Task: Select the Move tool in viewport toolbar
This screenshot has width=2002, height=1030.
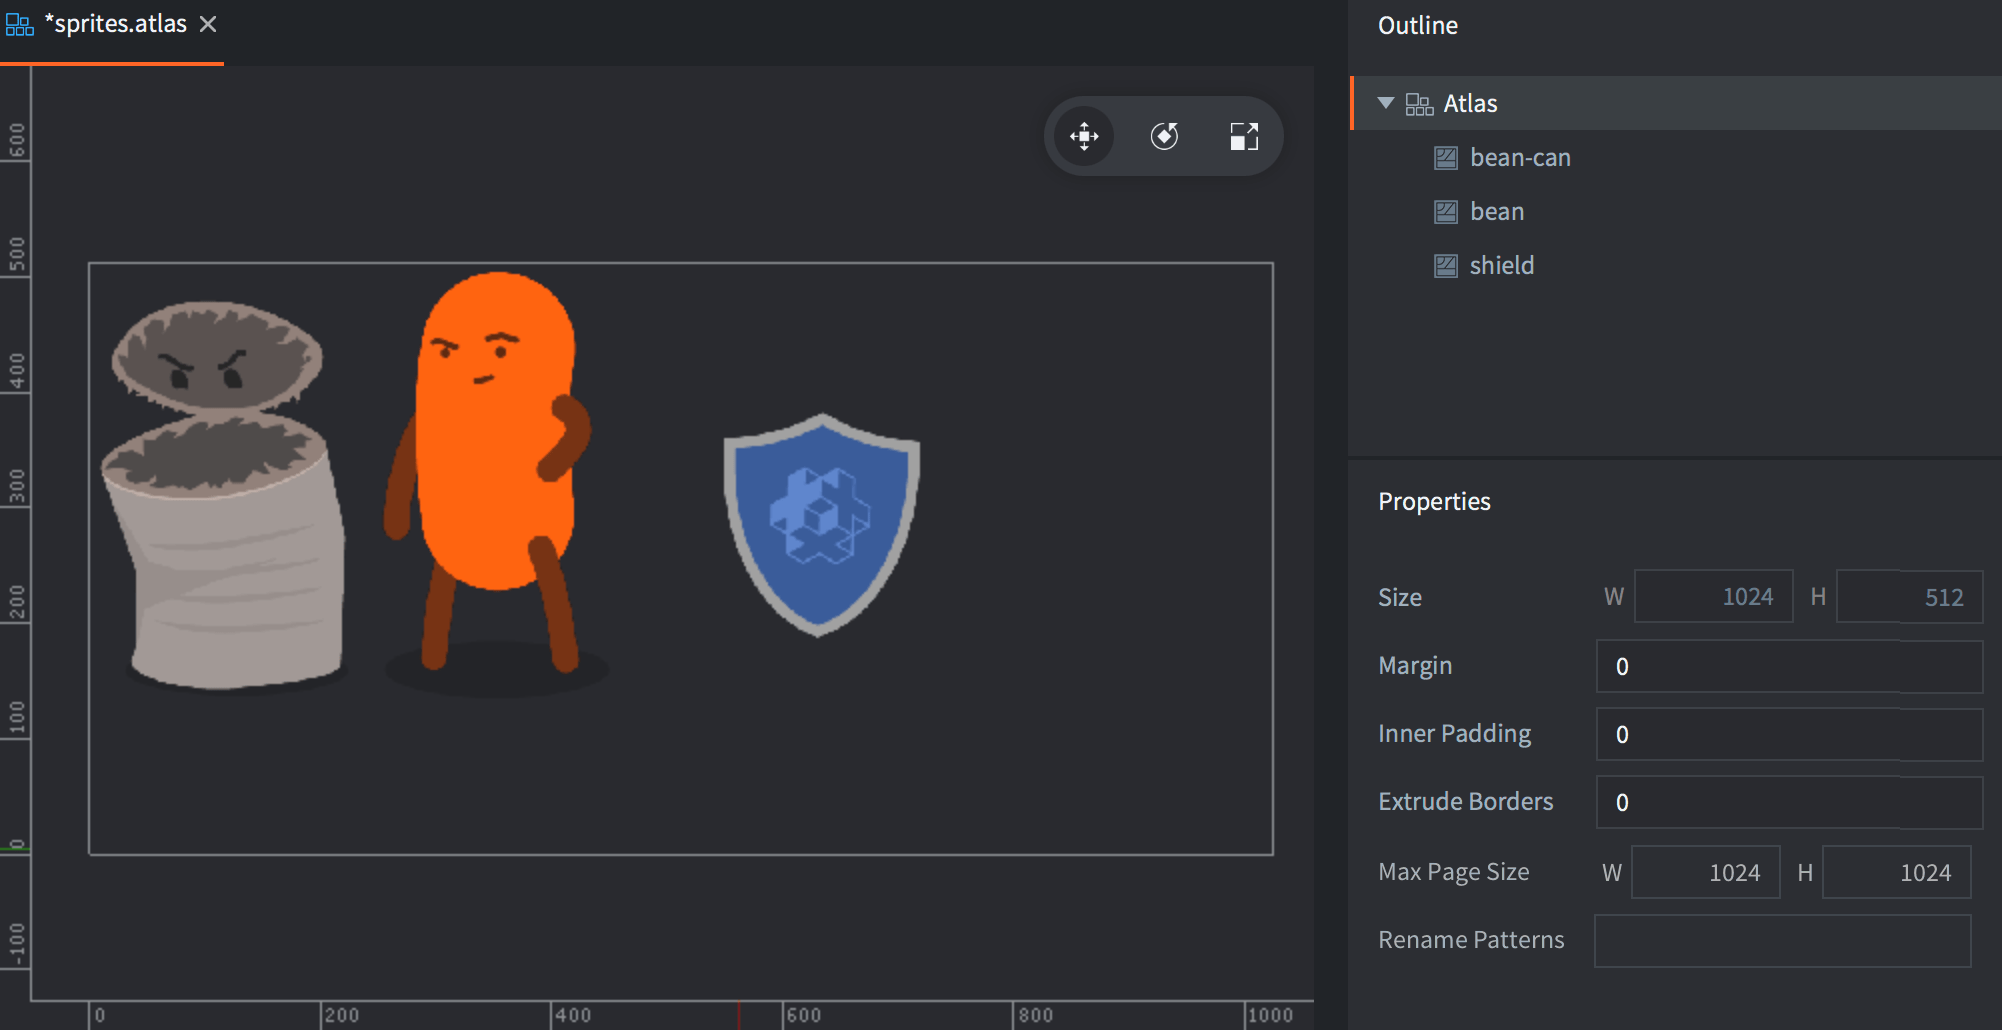Action: pos(1084,136)
